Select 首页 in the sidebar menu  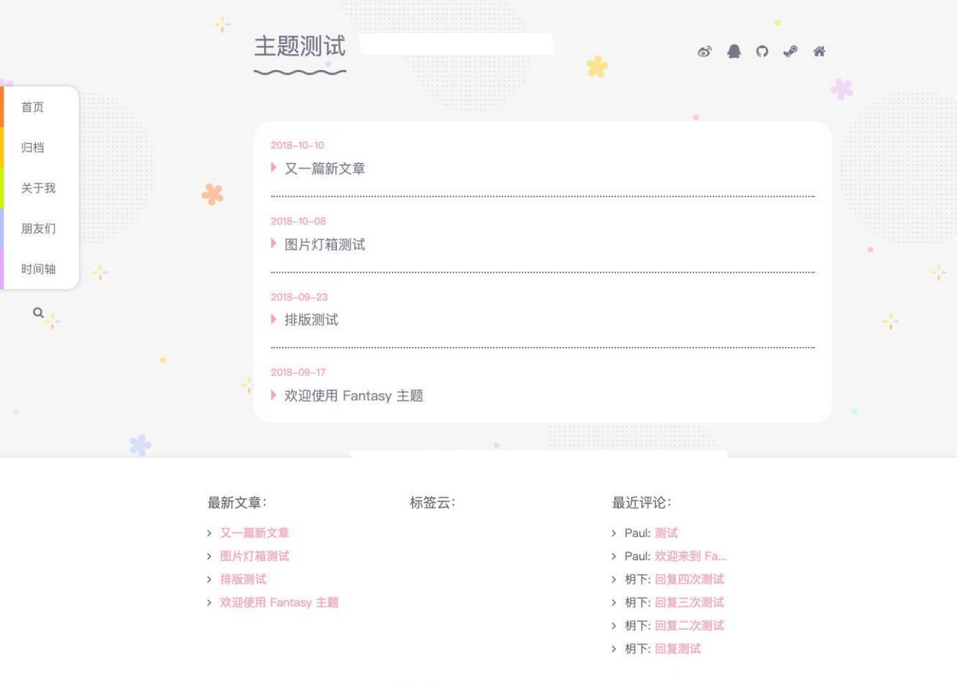[x=33, y=108]
